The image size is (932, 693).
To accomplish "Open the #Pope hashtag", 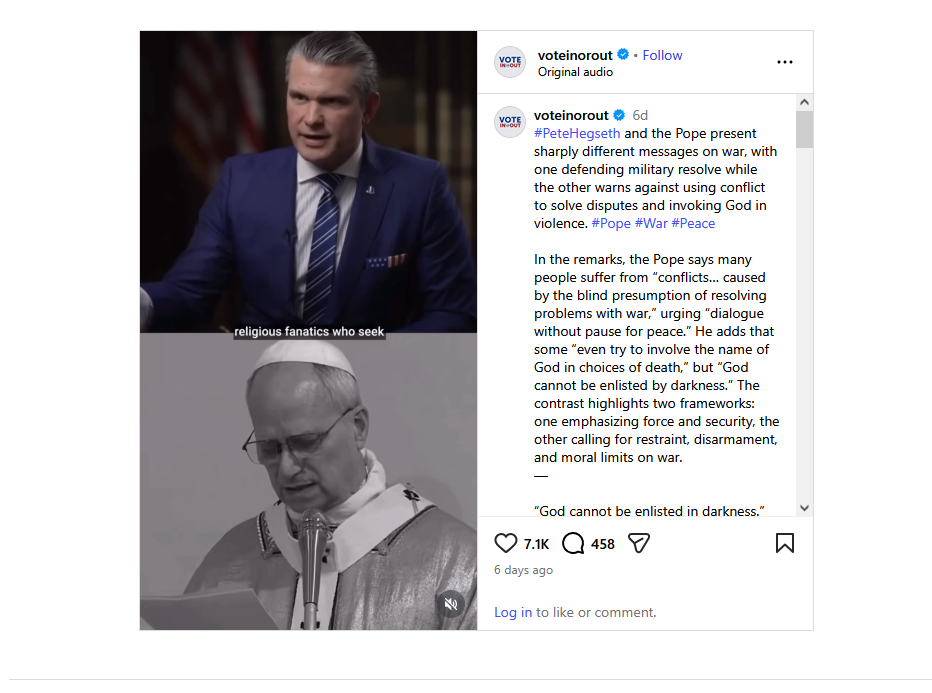I will (x=611, y=223).
